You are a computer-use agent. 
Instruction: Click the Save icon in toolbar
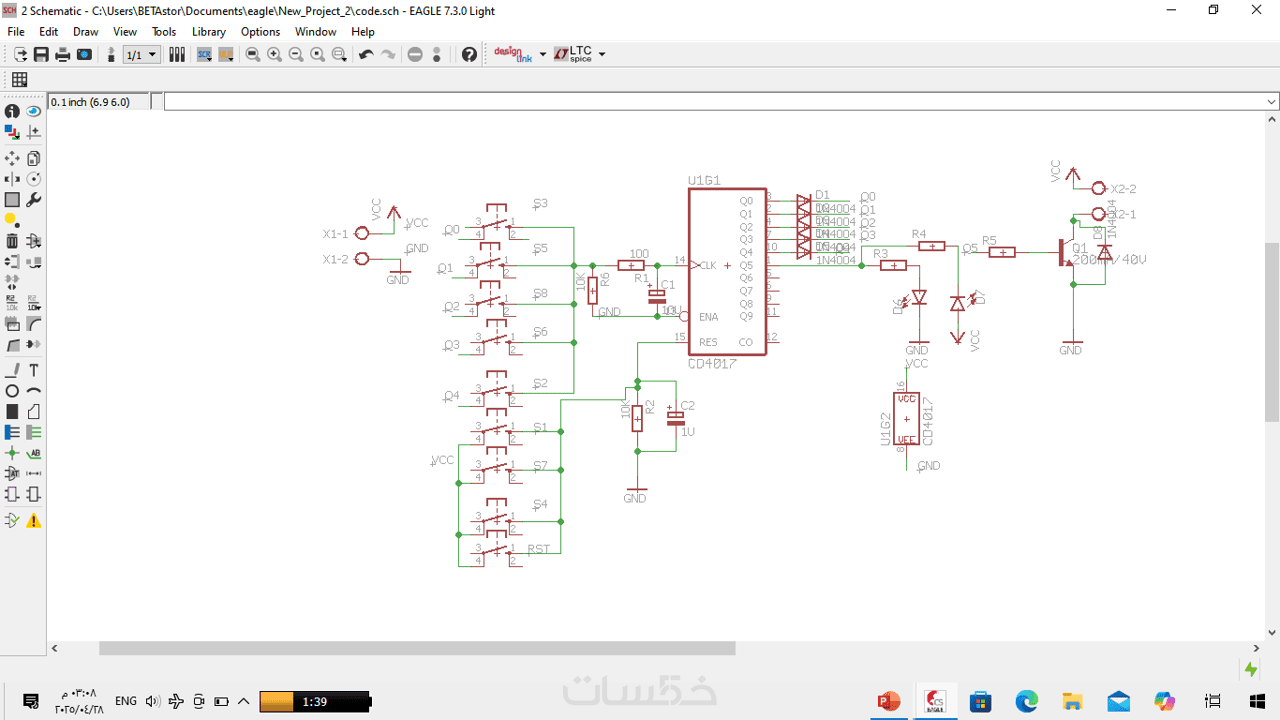click(41, 54)
